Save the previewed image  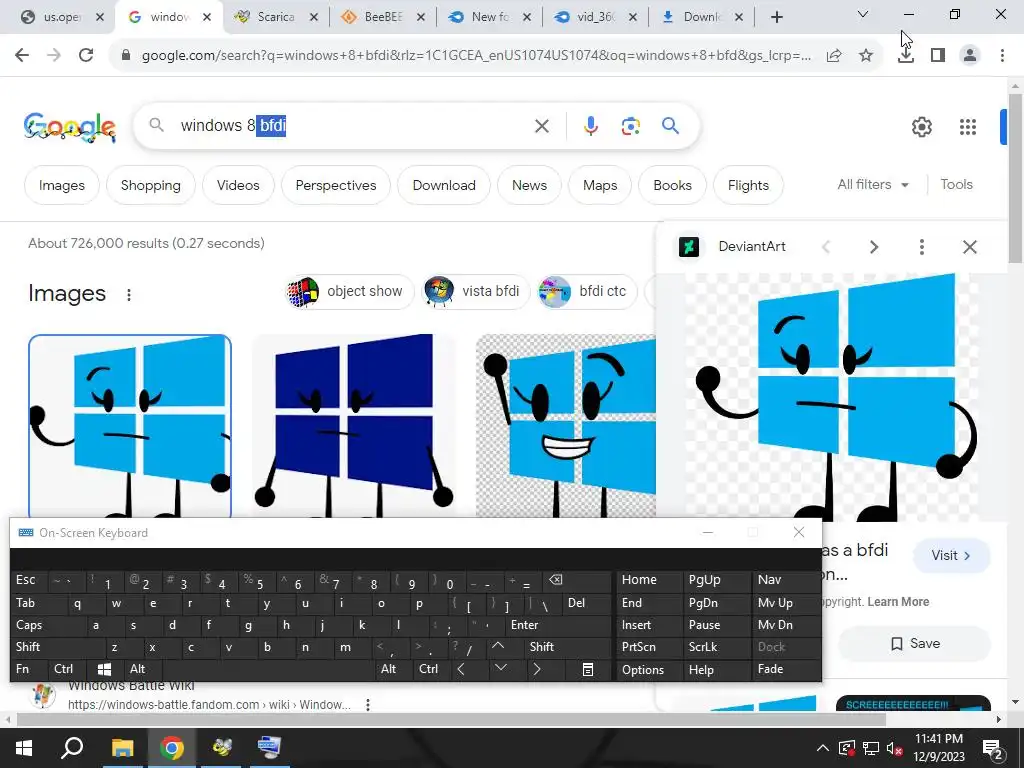click(914, 644)
